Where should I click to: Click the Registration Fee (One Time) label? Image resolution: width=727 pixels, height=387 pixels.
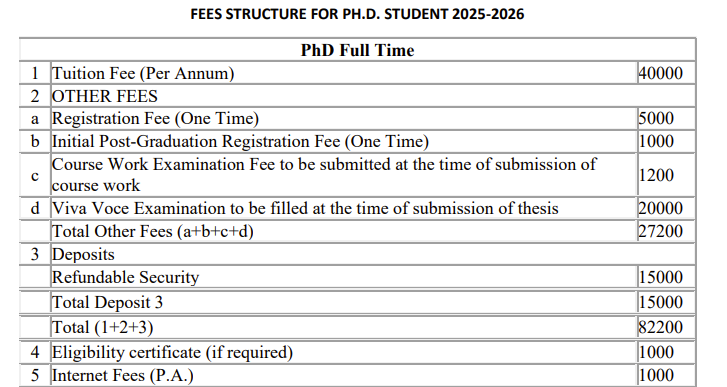(155, 118)
